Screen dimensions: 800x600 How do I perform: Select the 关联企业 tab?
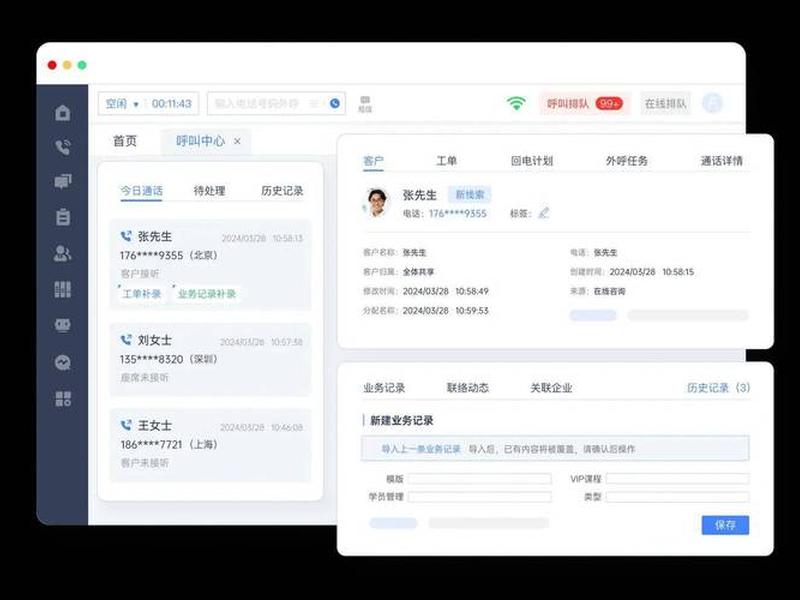pos(551,388)
